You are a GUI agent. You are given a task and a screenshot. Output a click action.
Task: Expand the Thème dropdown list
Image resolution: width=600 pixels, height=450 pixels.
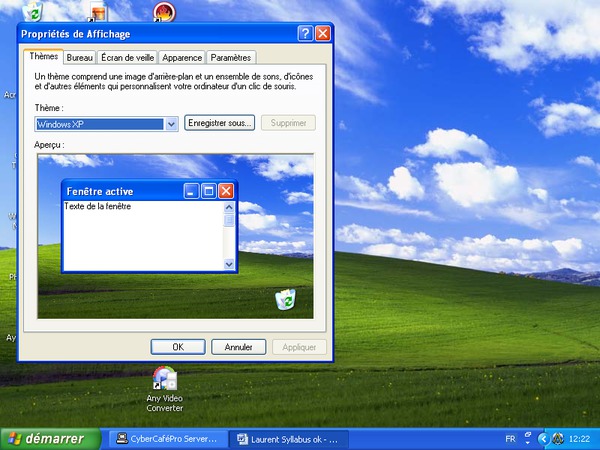171,124
